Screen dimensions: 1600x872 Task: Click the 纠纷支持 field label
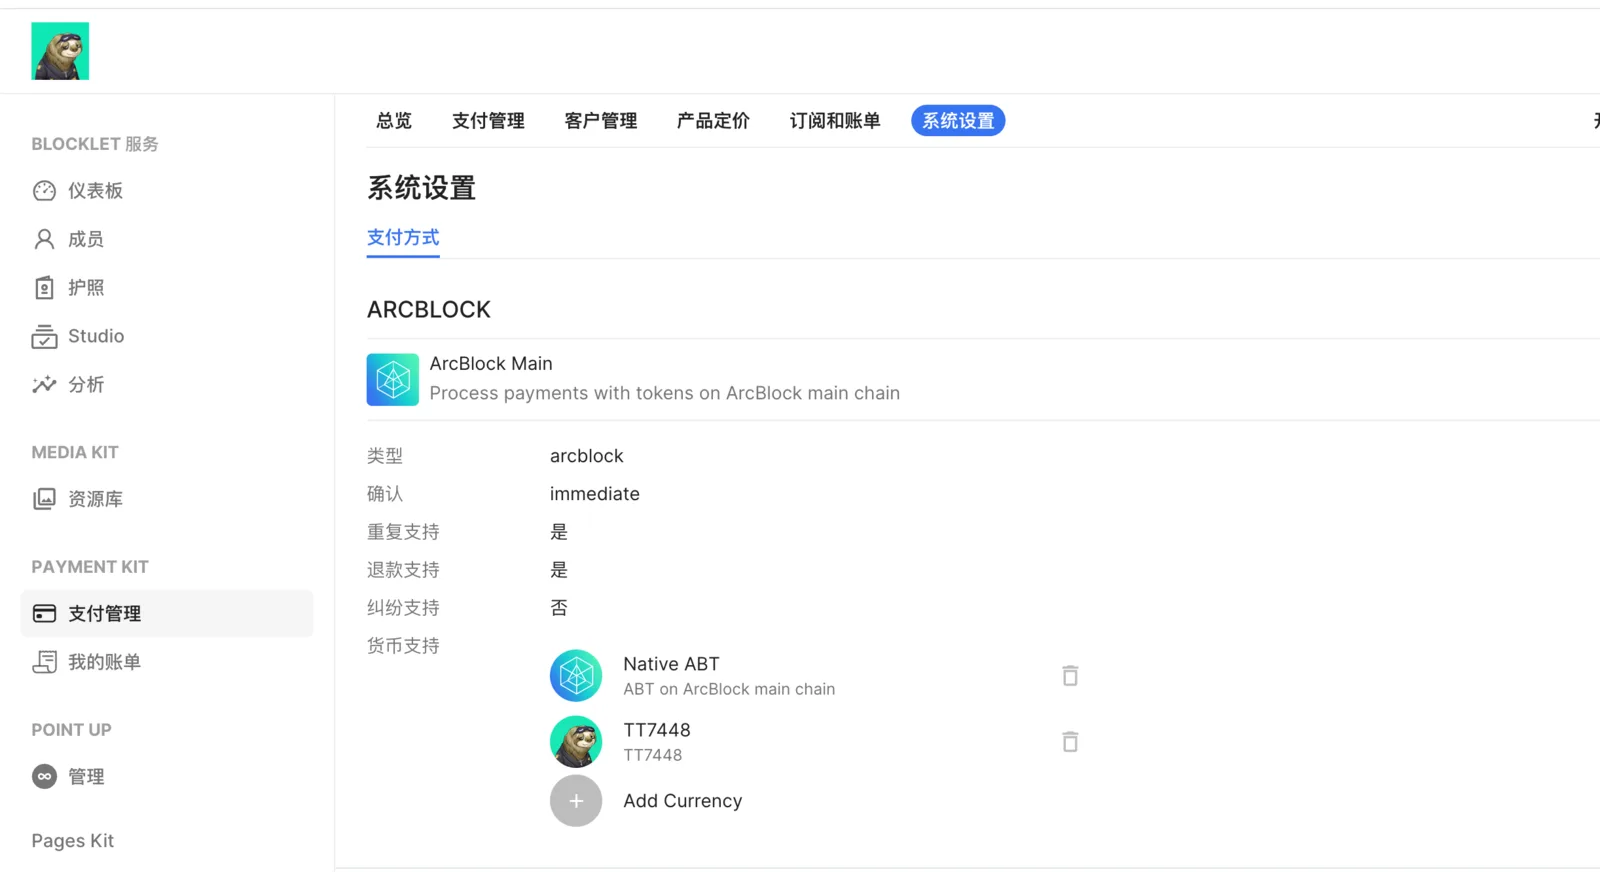(x=403, y=608)
